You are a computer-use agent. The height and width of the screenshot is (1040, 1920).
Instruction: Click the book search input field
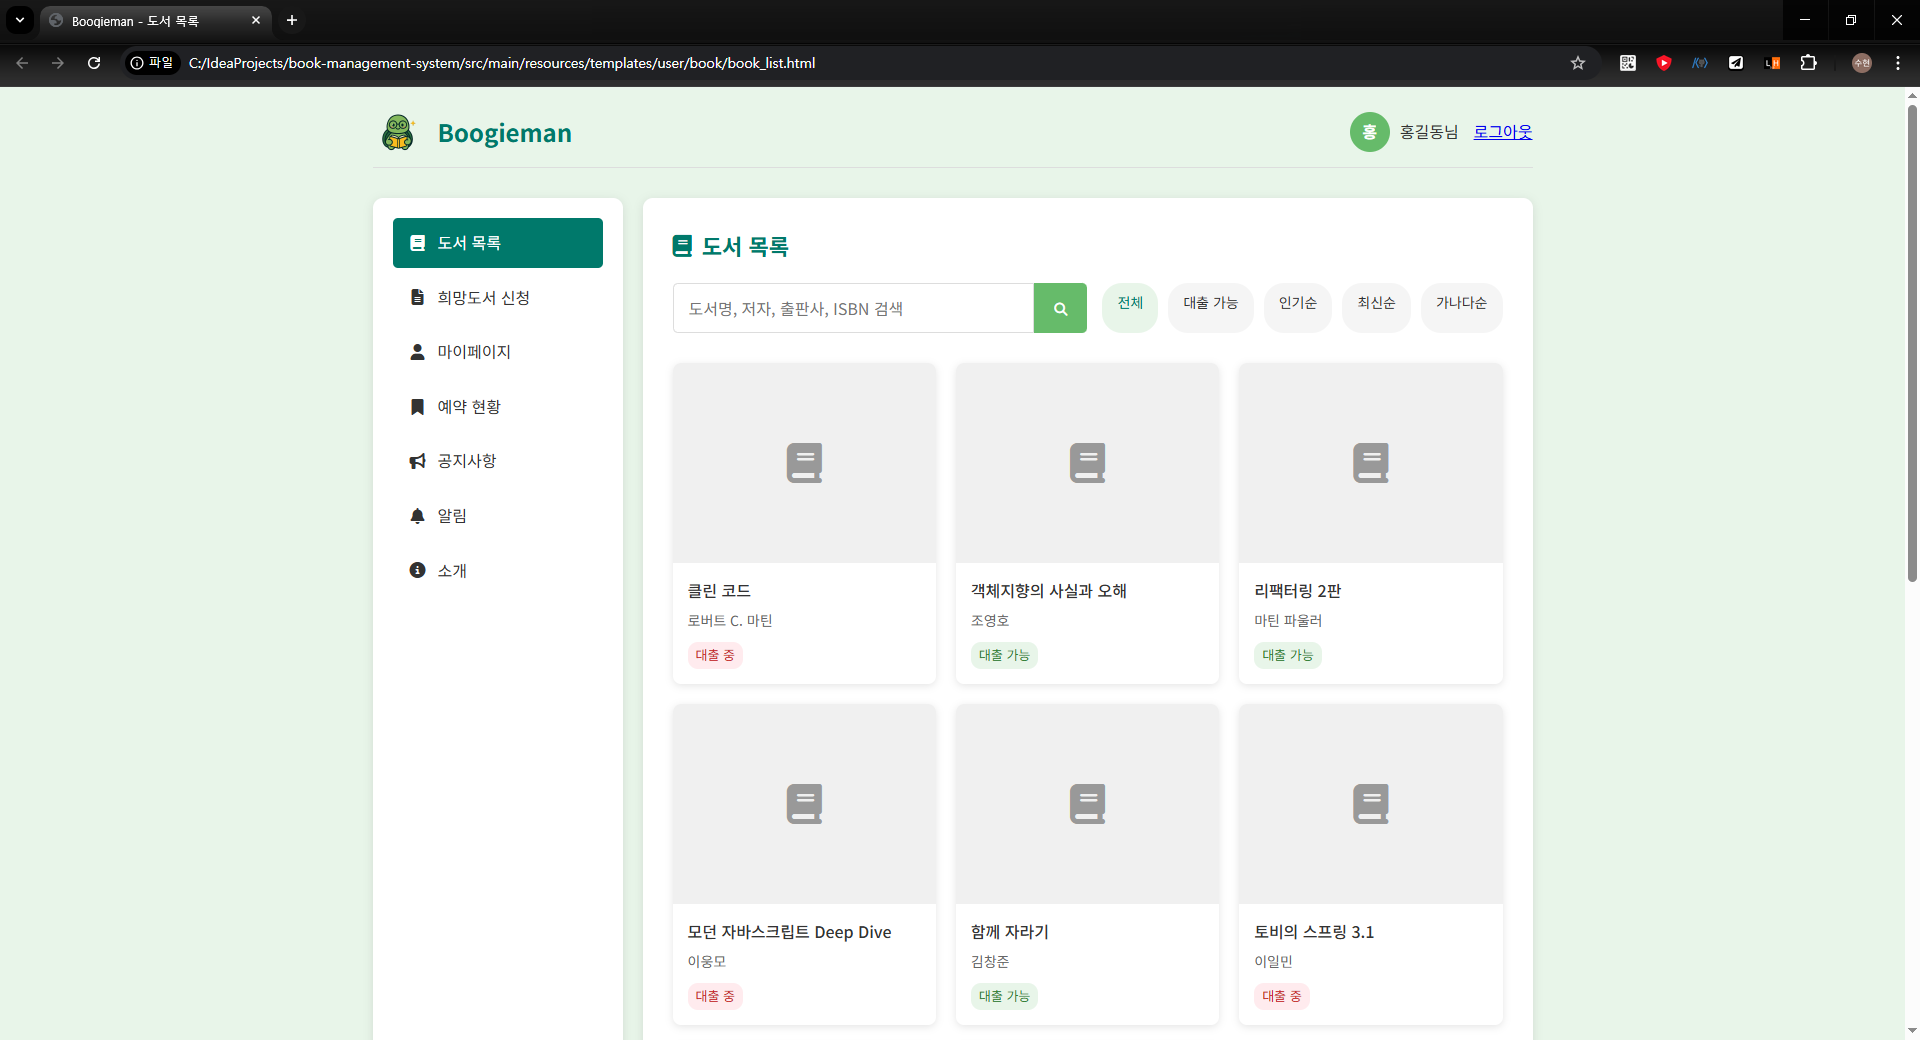[x=853, y=309]
